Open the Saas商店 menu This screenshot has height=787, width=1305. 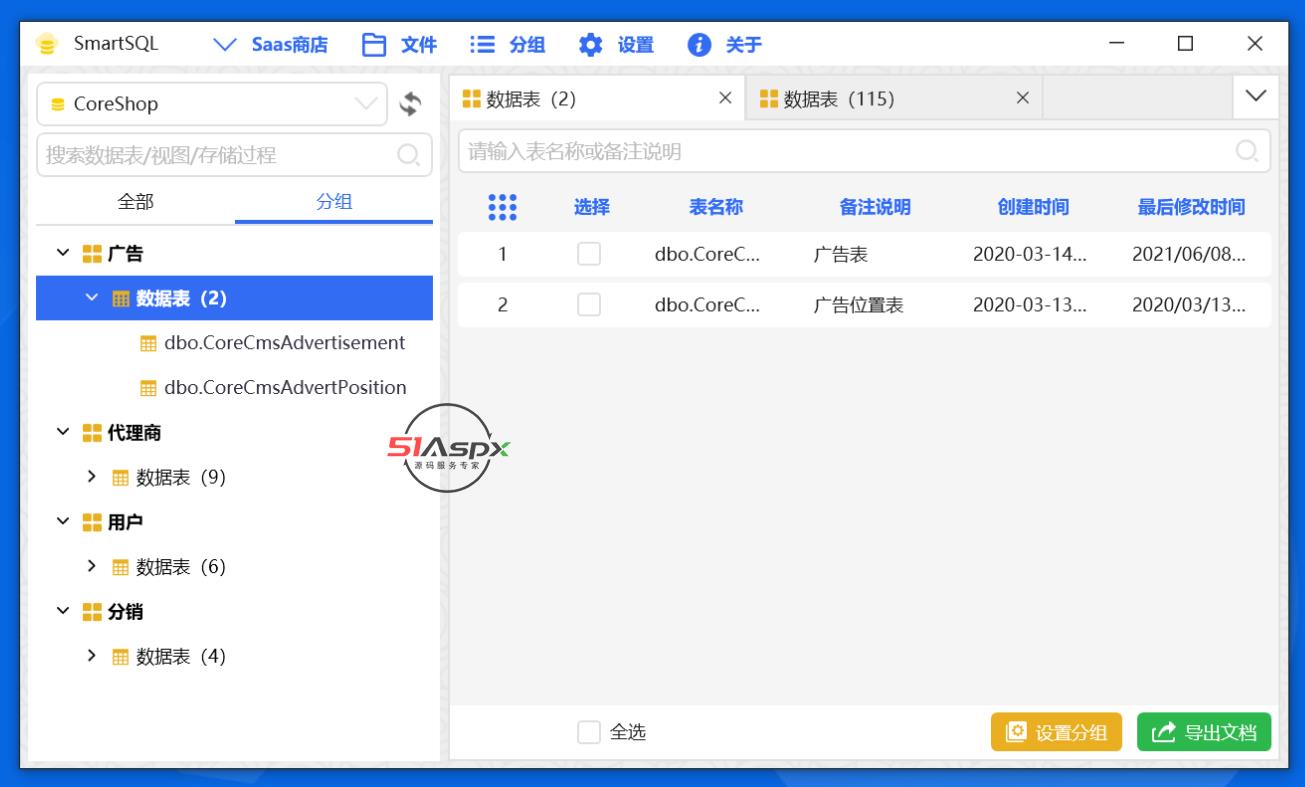(x=270, y=45)
